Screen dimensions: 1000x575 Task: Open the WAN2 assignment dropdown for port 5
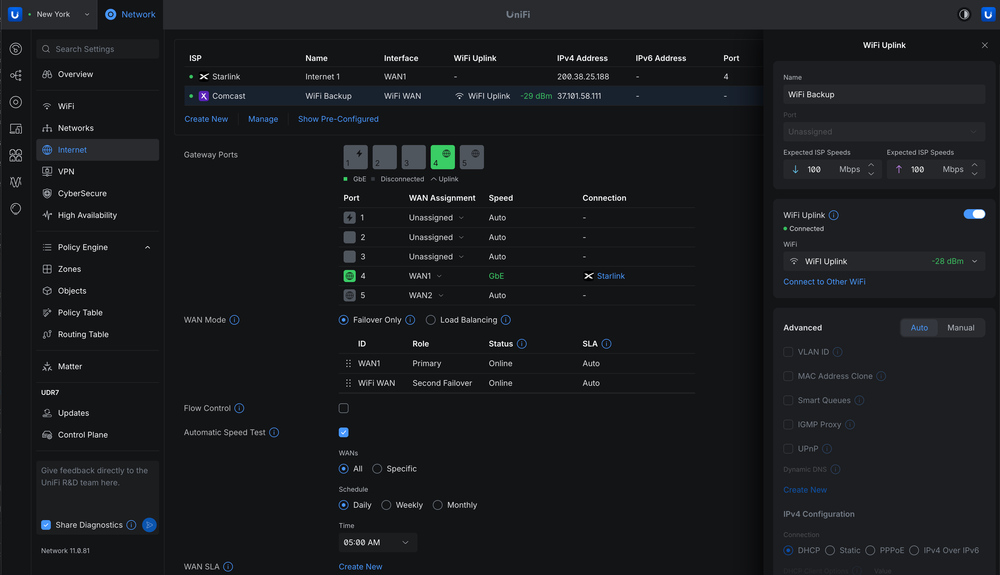426,295
